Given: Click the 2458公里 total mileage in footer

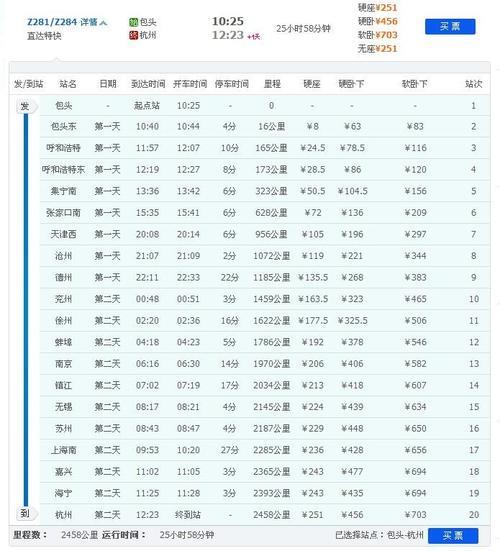Looking at the screenshot, I should (x=79, y=535).
